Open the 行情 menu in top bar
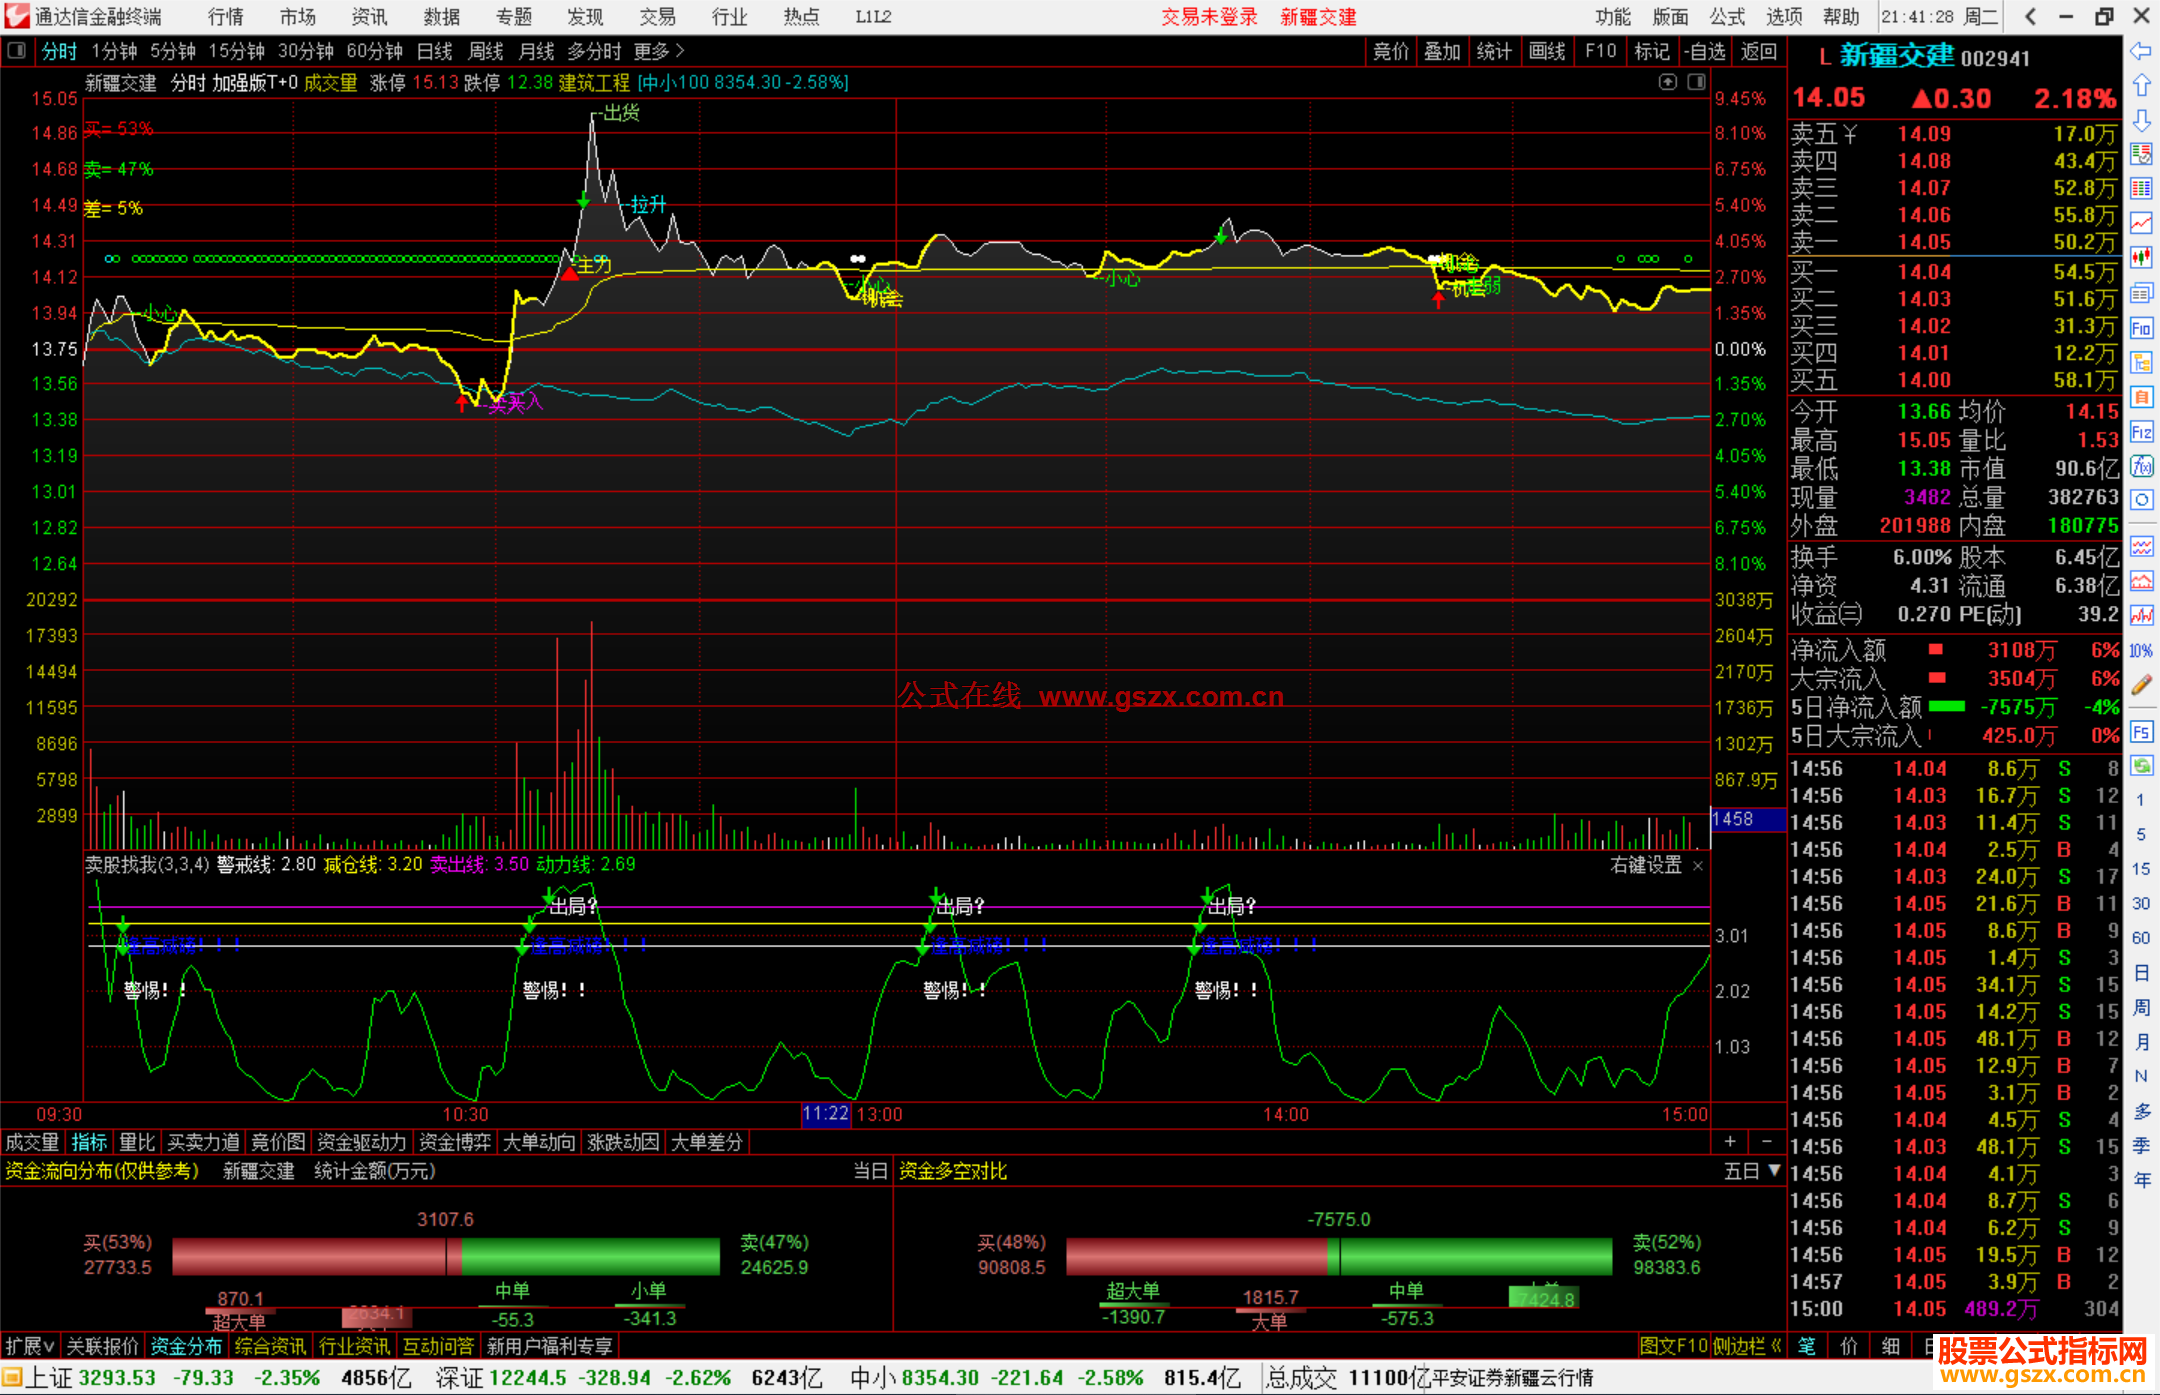The height and width of the screenshot is (1395, 2160). pyautogui.click(x=225, y=17)
